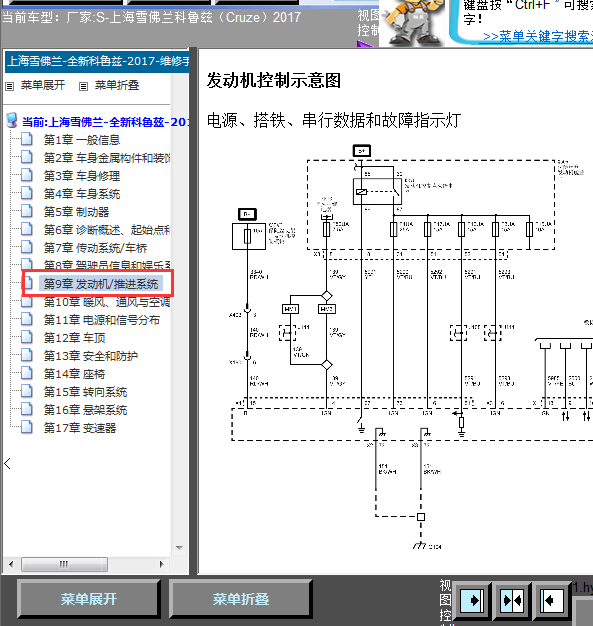Click the root node 当前:上海雪佛兰-全新科鲁兹
593x626 pixels.
[x=105, y=122]
